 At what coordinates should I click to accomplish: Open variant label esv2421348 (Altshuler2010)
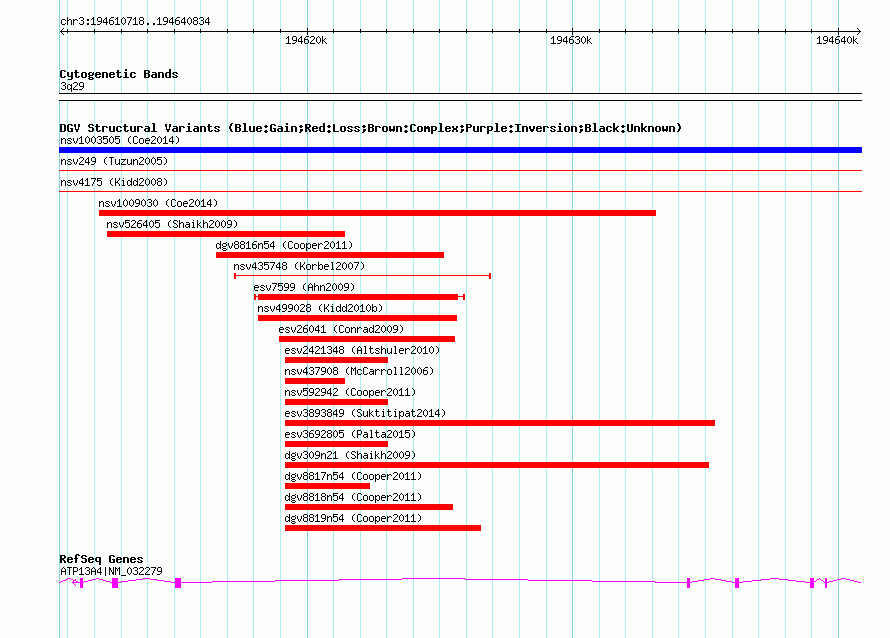362,350
